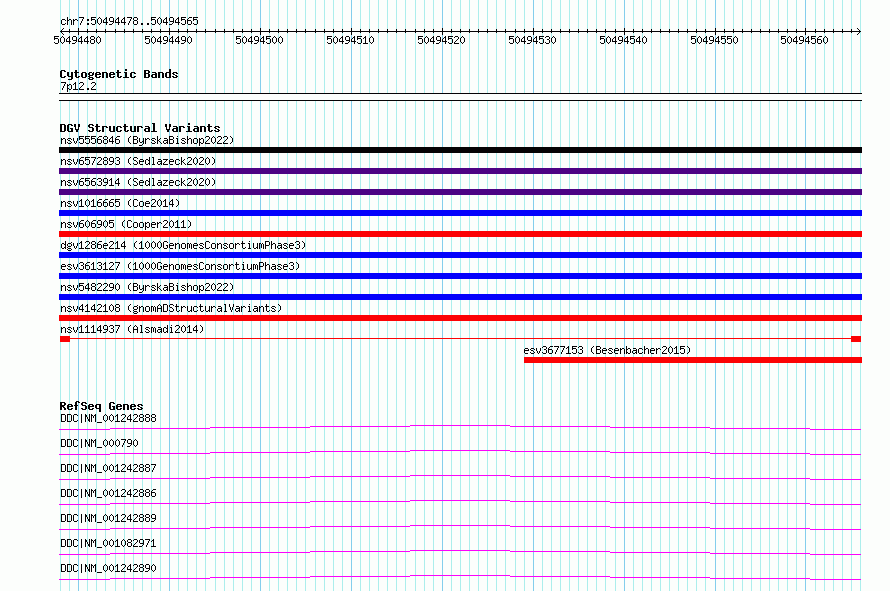Select ruler position 50494560

click(804, 40)
